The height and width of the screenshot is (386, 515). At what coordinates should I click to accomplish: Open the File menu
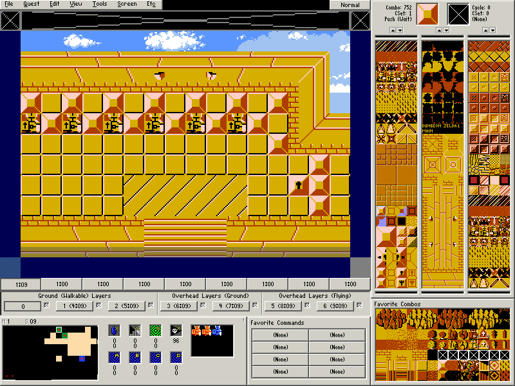(x=9, y=4)
